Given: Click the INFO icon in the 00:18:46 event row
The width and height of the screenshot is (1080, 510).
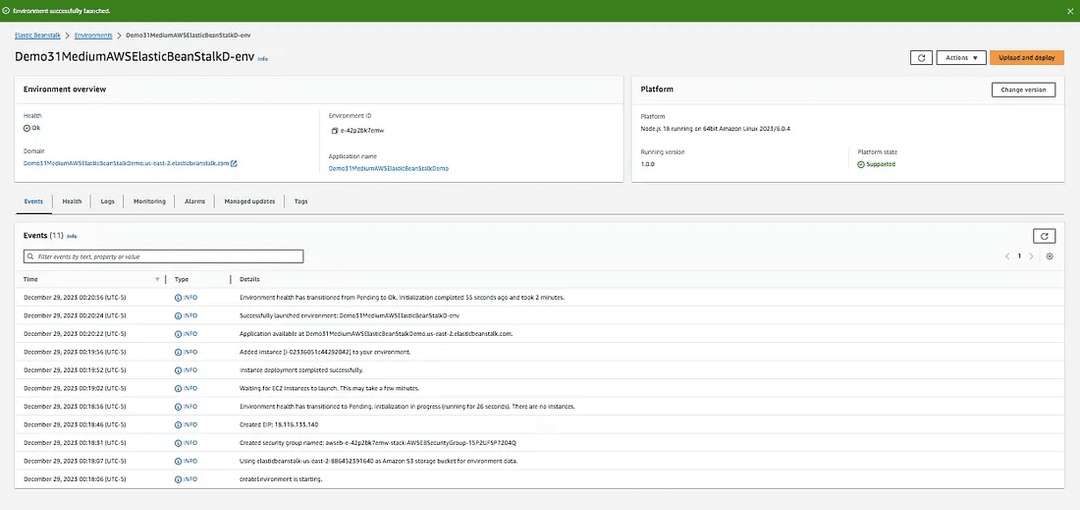Looking at the screenshot, I should 178,425.
